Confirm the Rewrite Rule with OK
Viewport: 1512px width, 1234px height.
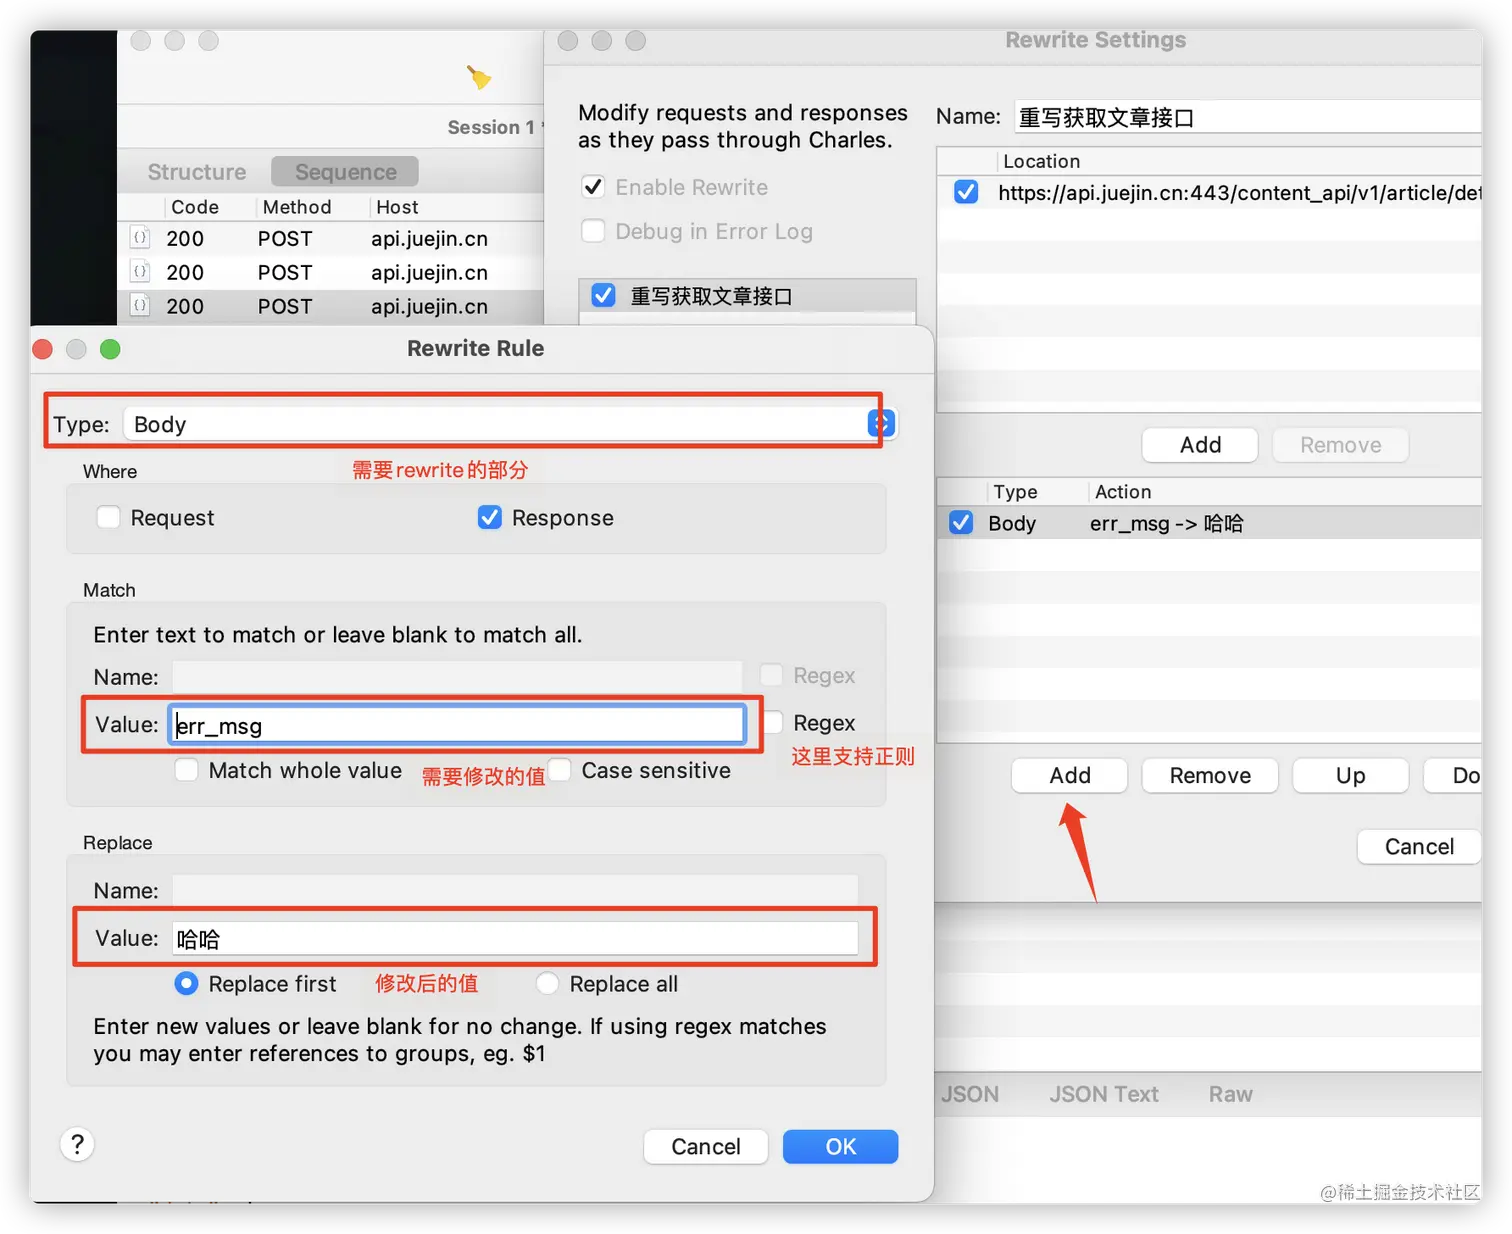click(x=840, y=1146)
